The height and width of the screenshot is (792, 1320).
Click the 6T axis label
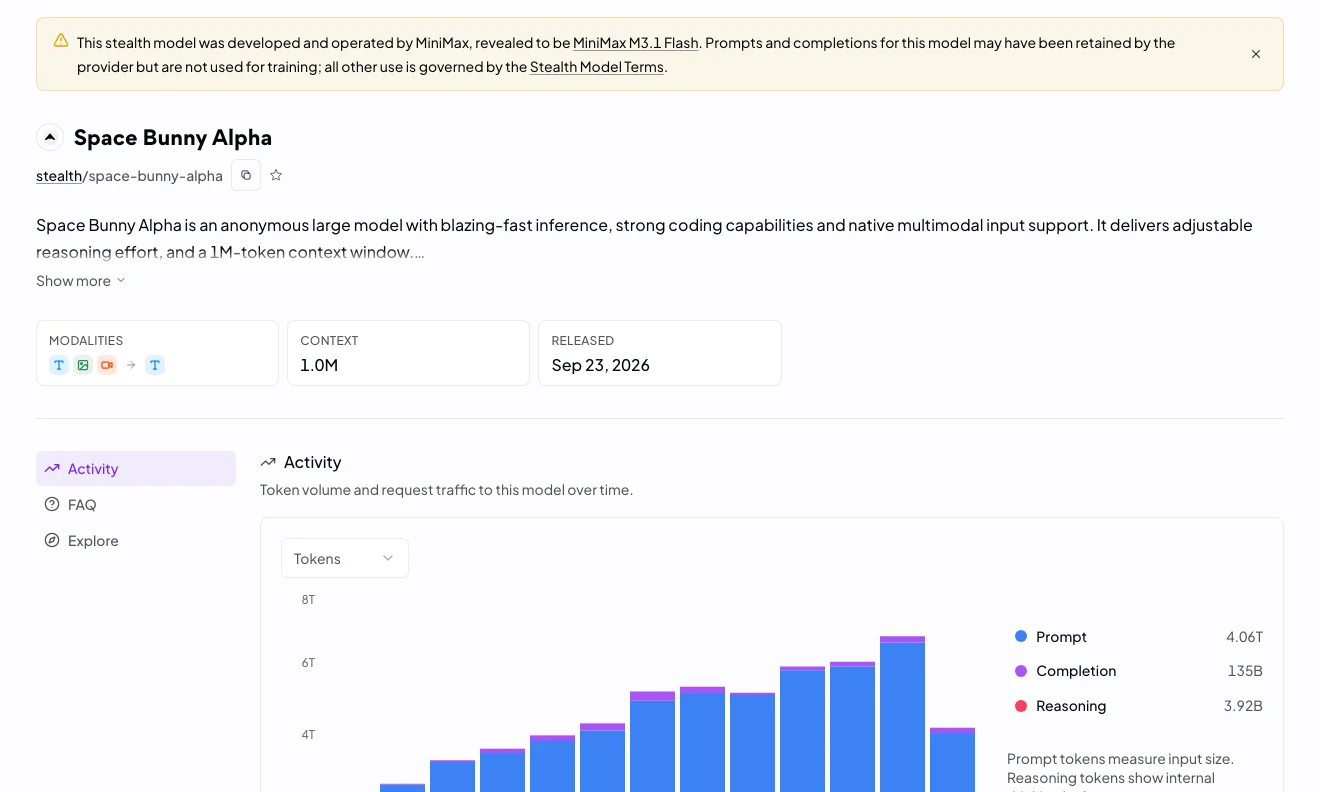308,662
